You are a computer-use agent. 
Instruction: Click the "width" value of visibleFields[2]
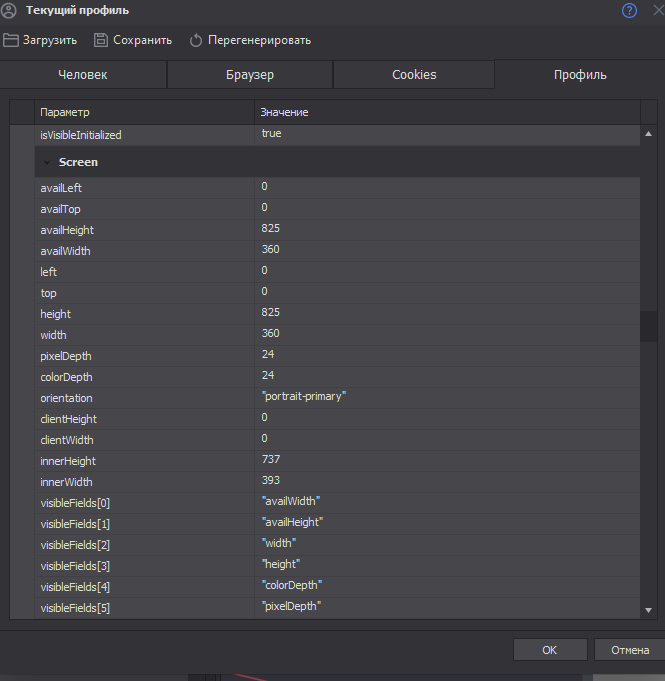tap(279, 543)
